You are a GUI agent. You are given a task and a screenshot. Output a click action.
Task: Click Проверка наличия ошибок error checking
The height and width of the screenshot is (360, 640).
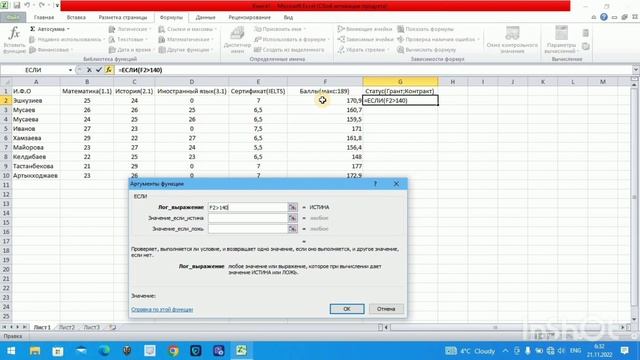[x=438, y=40]
